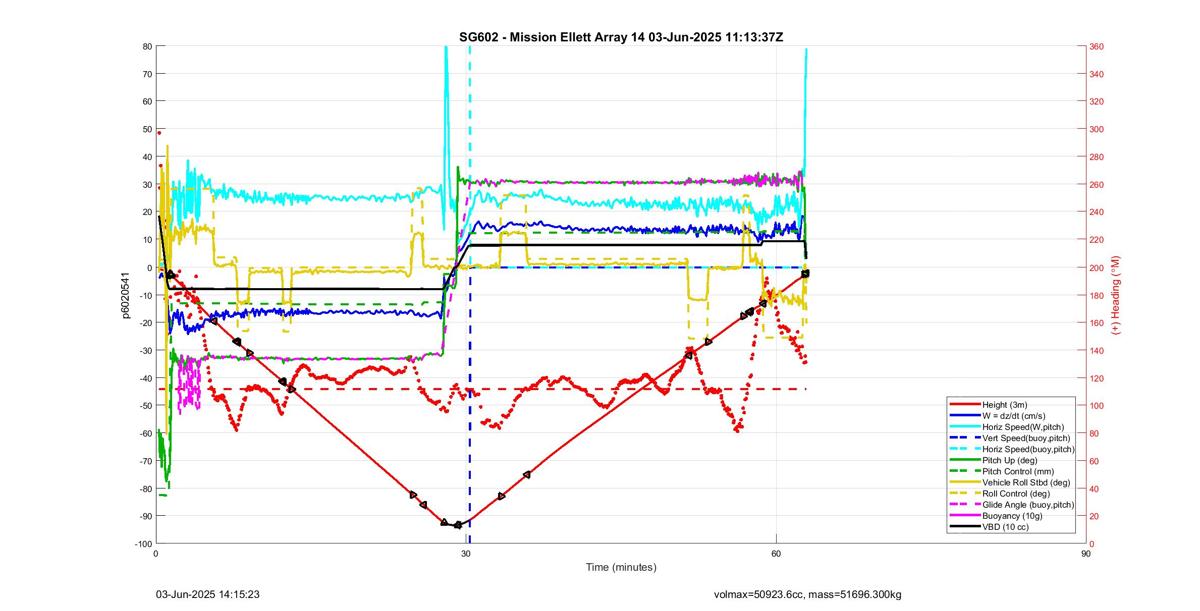
Task: Click the '-100' tick on the left axis
Action: tap(142, 543)
